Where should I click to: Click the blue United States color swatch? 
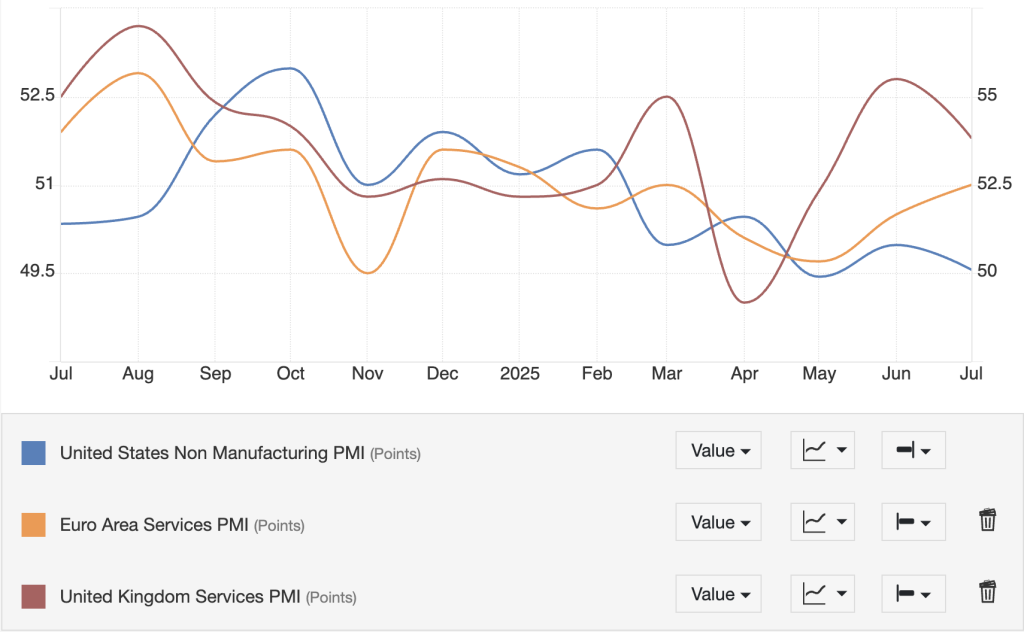(33, 453)
